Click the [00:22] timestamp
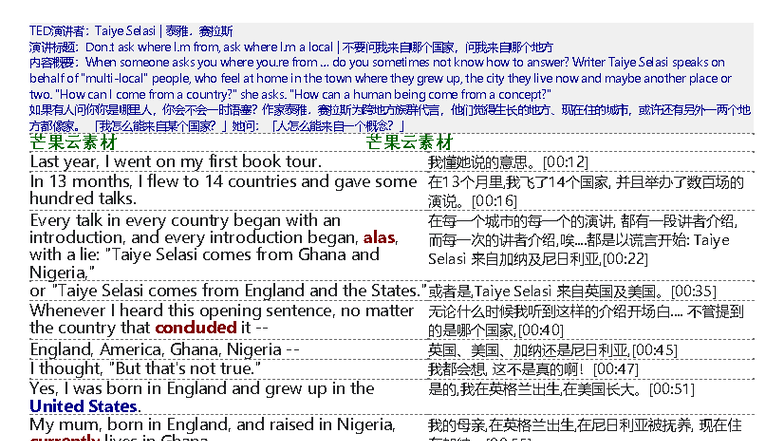 (x=625, y=258)
